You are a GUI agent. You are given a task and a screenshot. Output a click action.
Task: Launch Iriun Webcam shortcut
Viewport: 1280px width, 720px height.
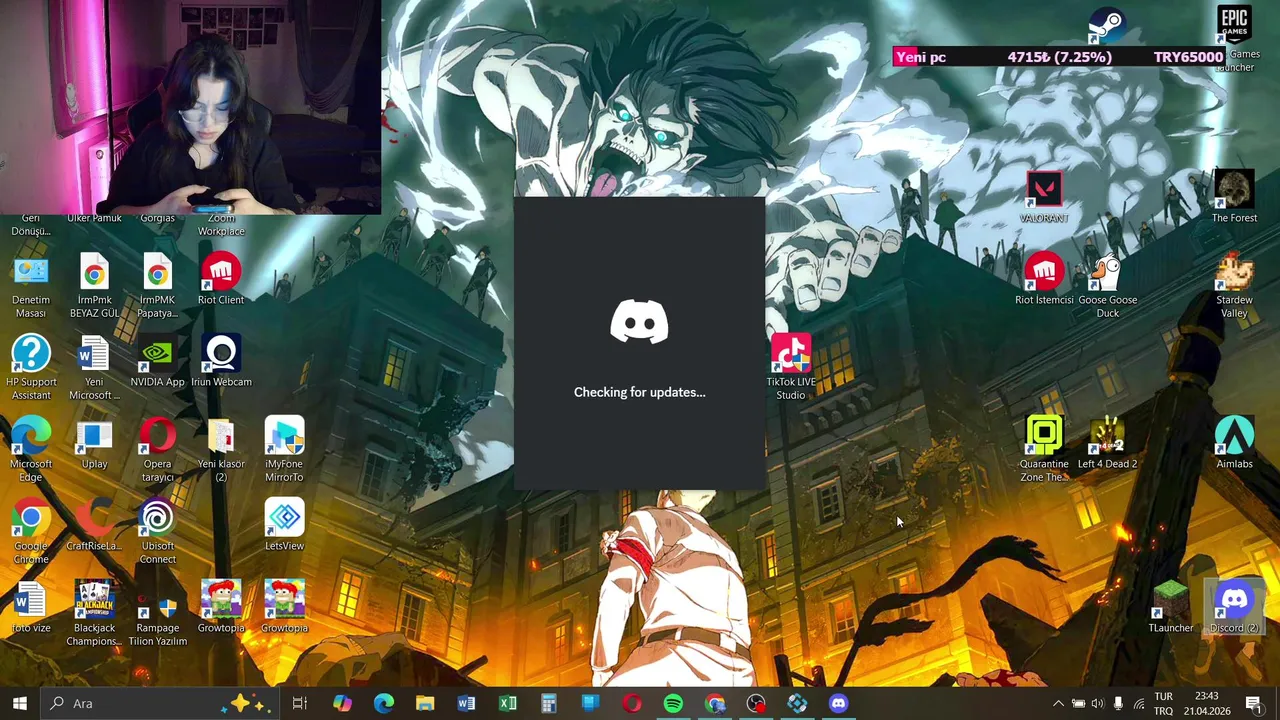221,361
